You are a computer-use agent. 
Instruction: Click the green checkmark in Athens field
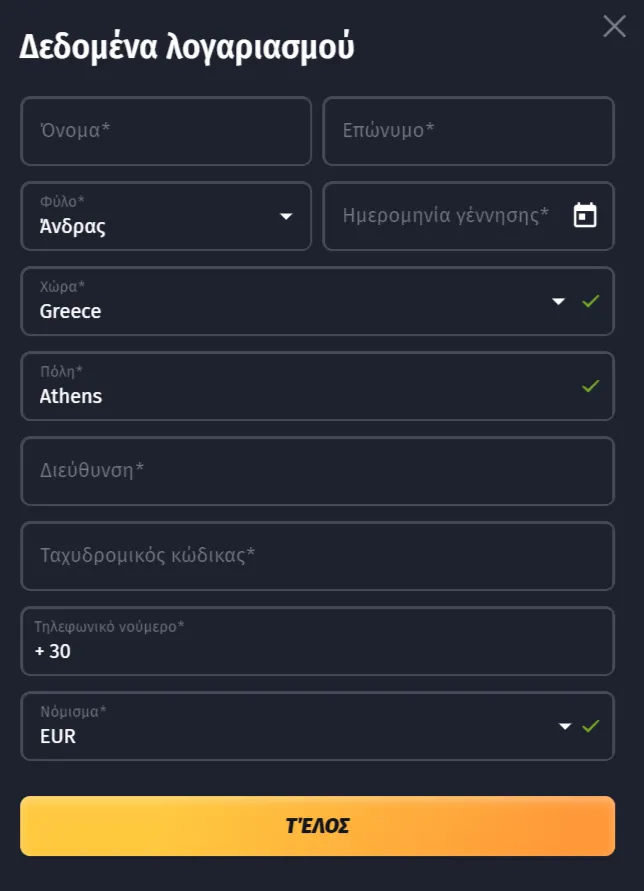click(591, 386)
